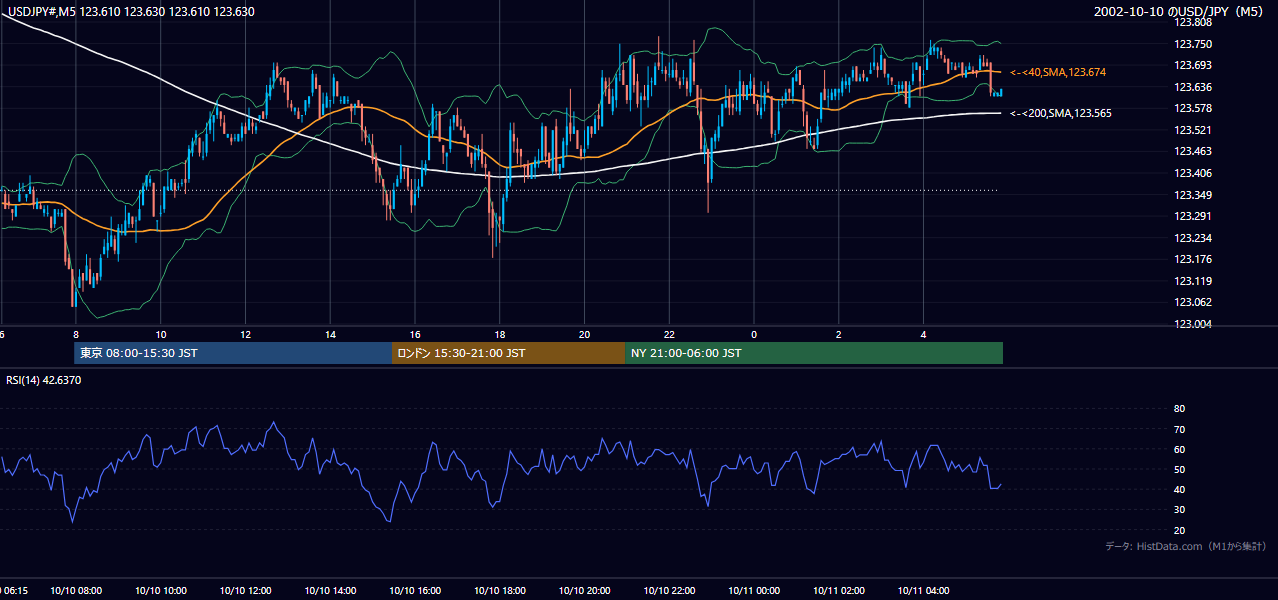Viewport: 1278px width, 600px height.
Task: Click hour label 0 under the price chart
Action: (754, 334)
